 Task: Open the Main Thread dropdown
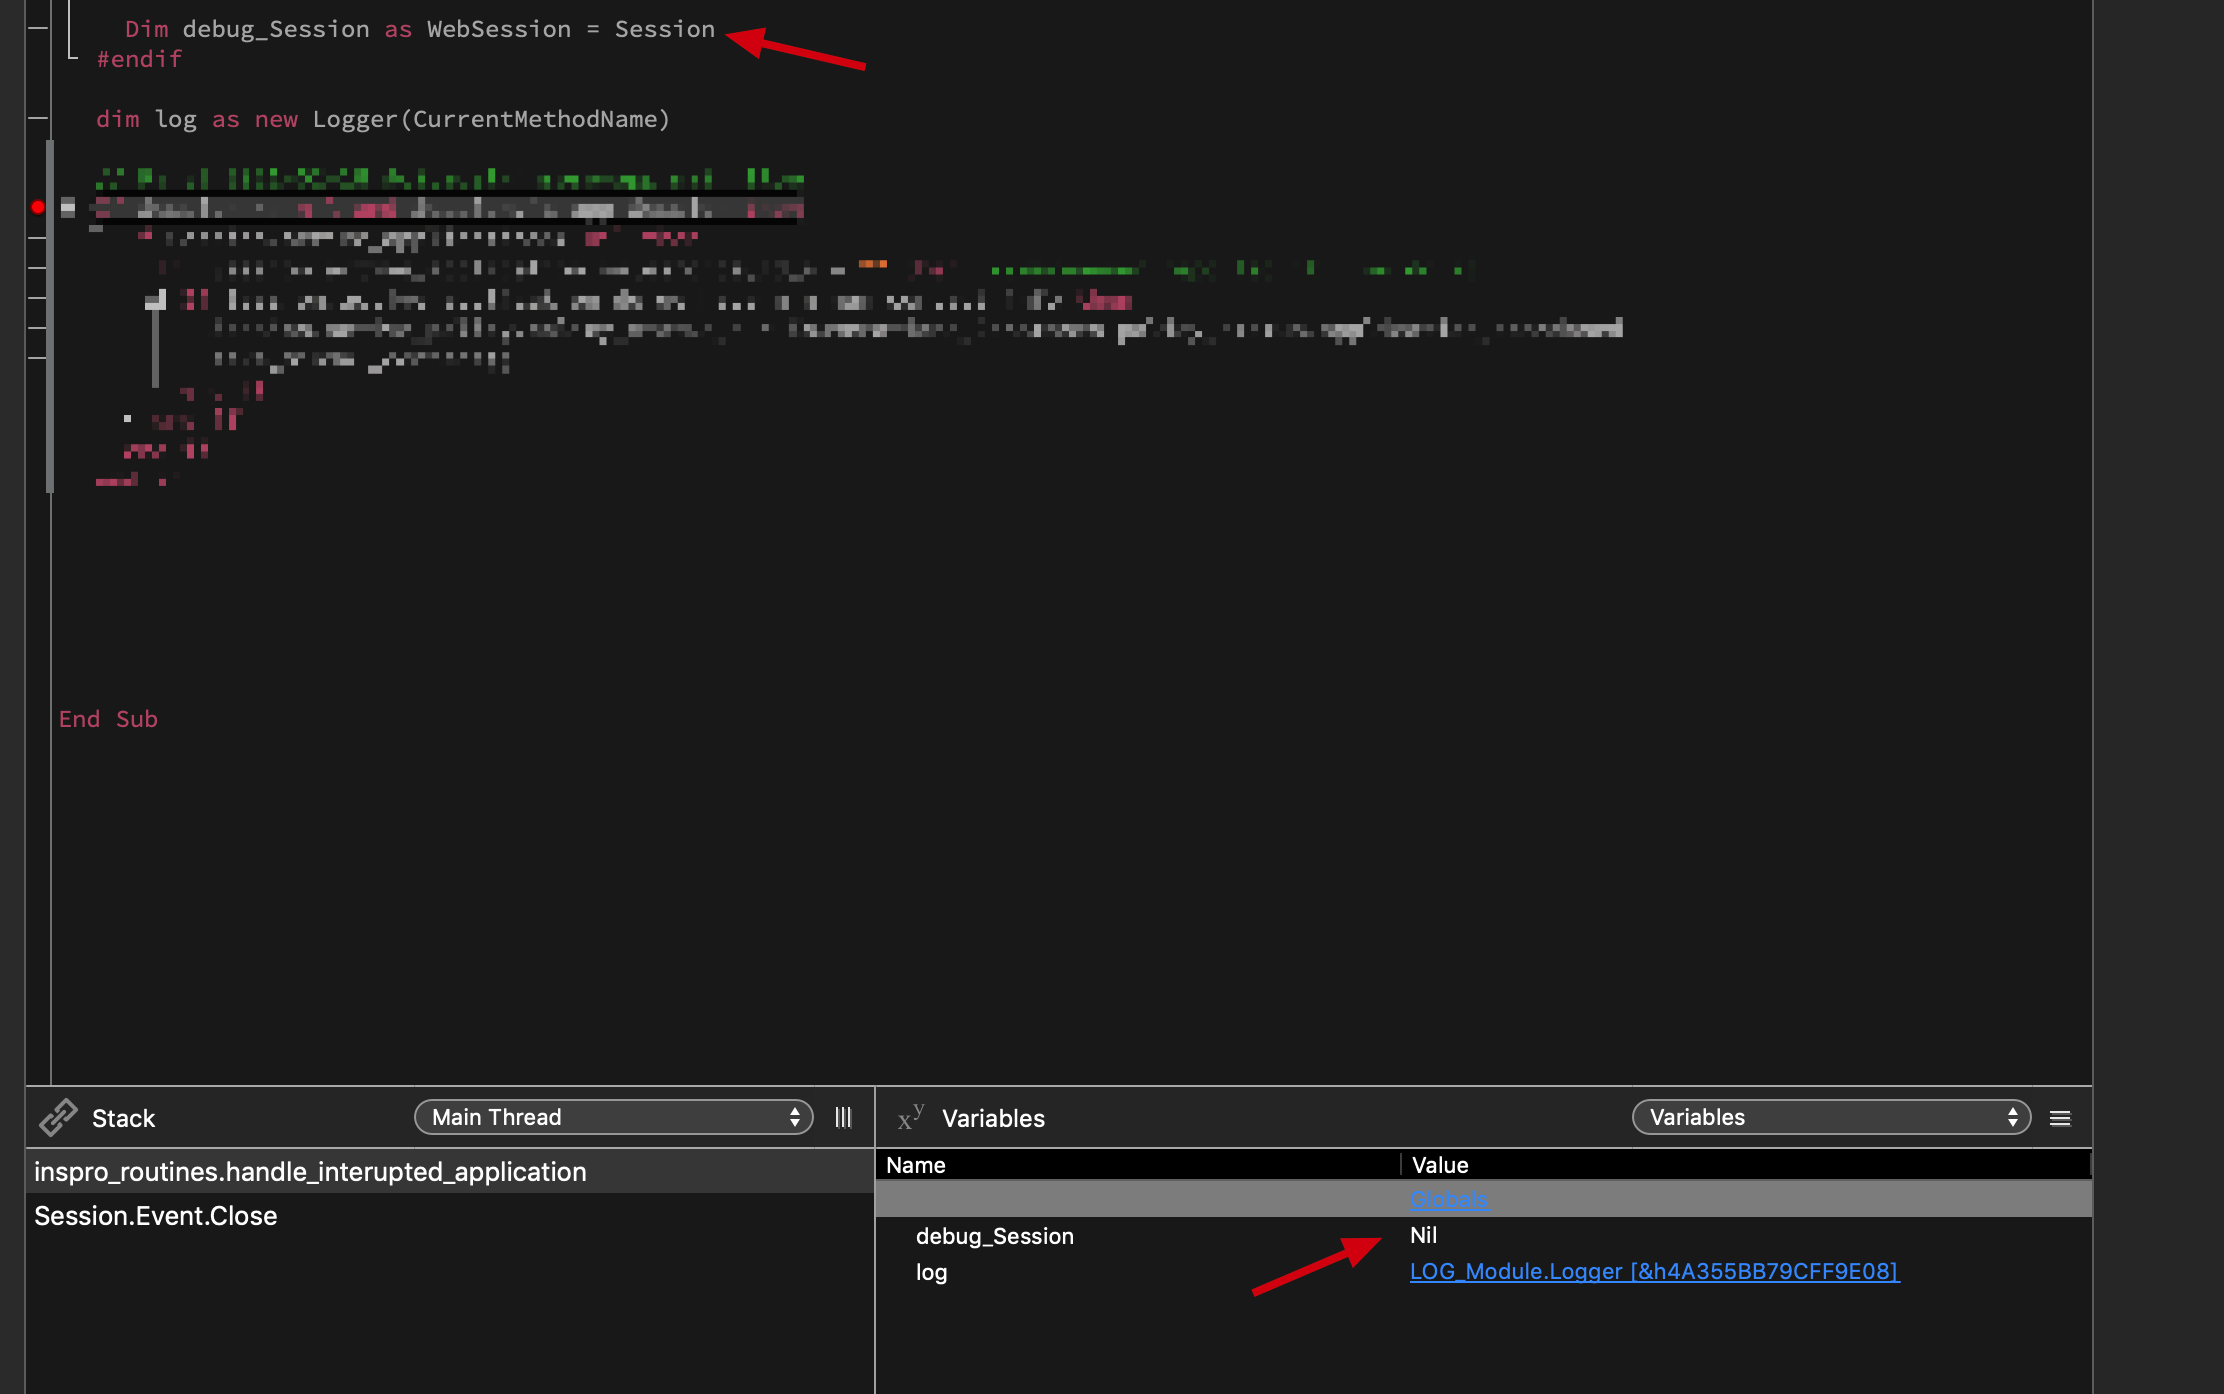point(613,1117)
